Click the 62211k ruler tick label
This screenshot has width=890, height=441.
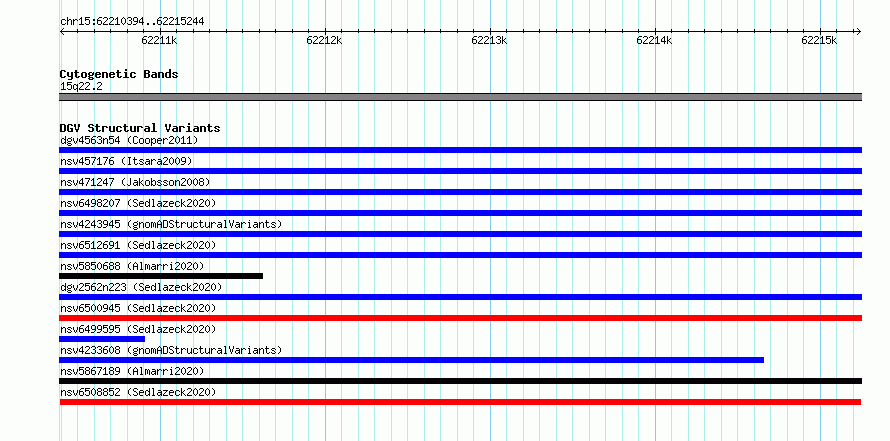point(159,40)
